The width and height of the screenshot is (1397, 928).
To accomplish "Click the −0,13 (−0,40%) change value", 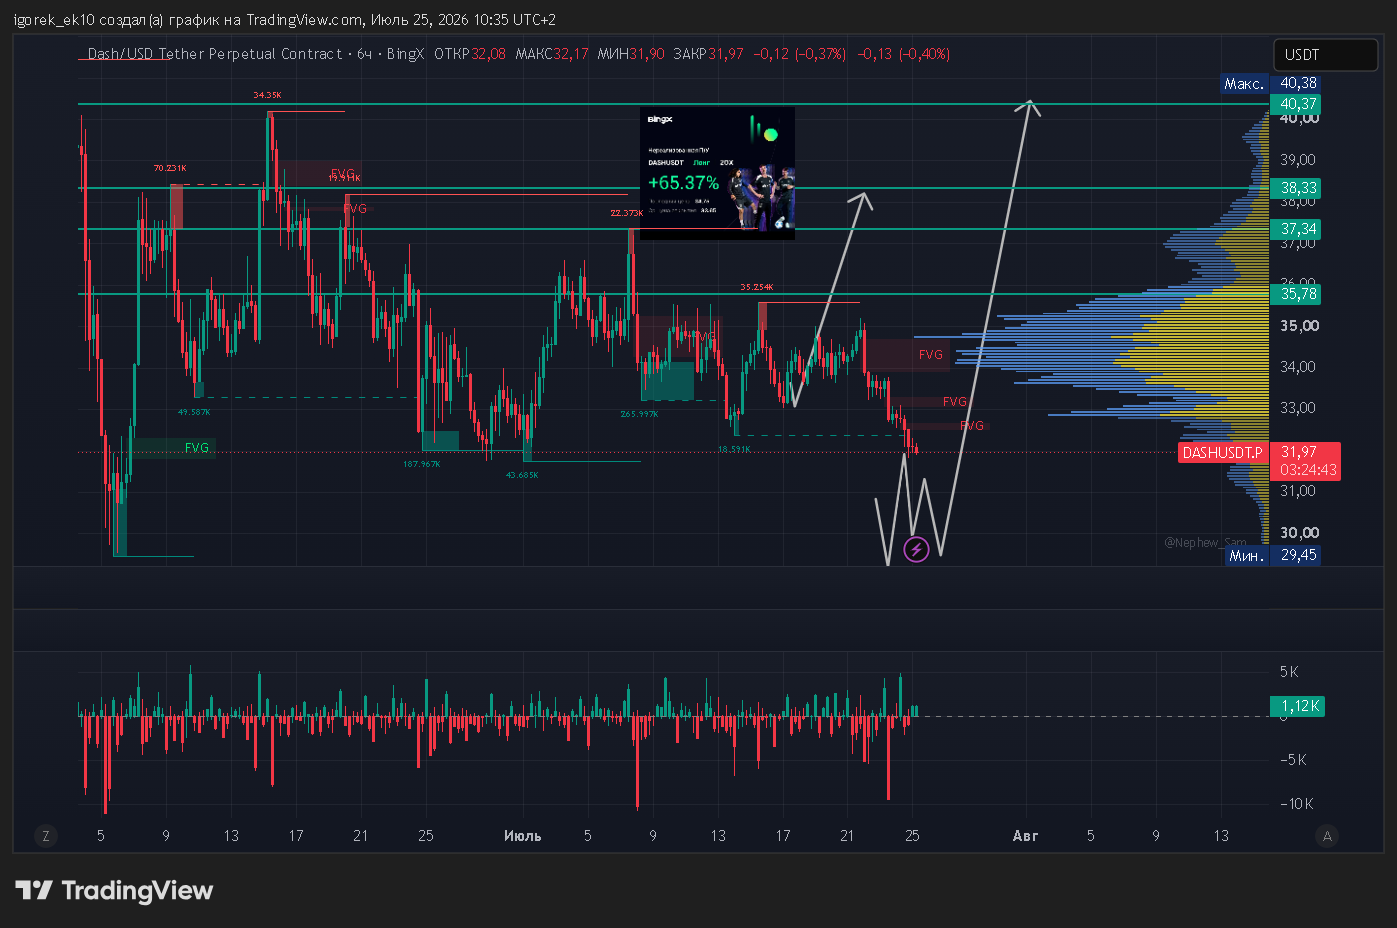I will point(904,54).
